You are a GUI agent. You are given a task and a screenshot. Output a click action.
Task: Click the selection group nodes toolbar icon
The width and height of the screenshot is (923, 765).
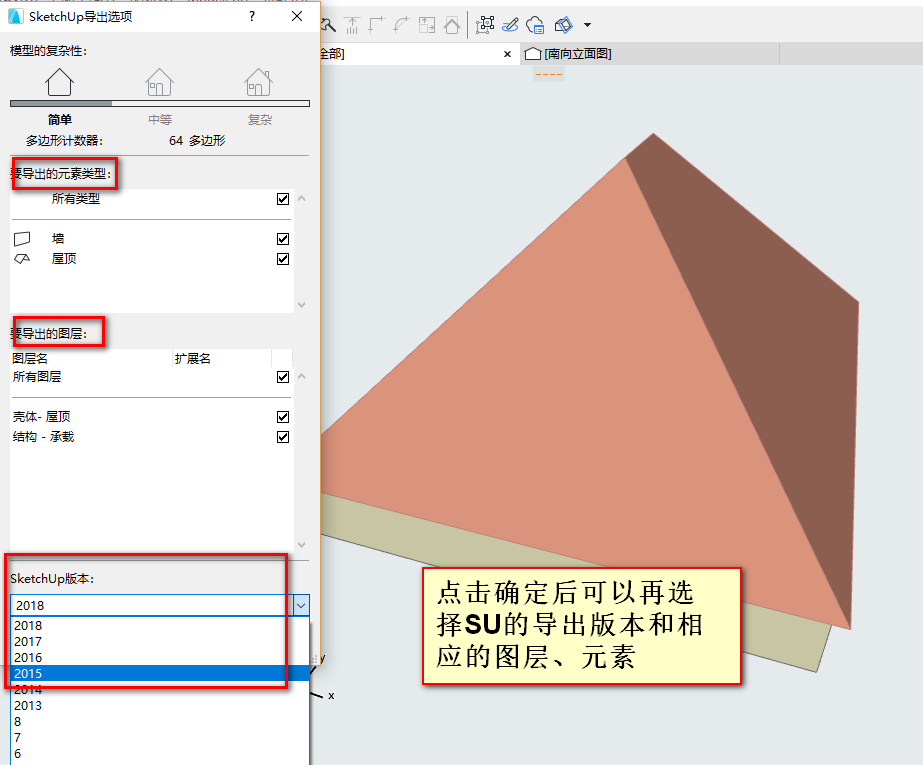pos(485,25)
